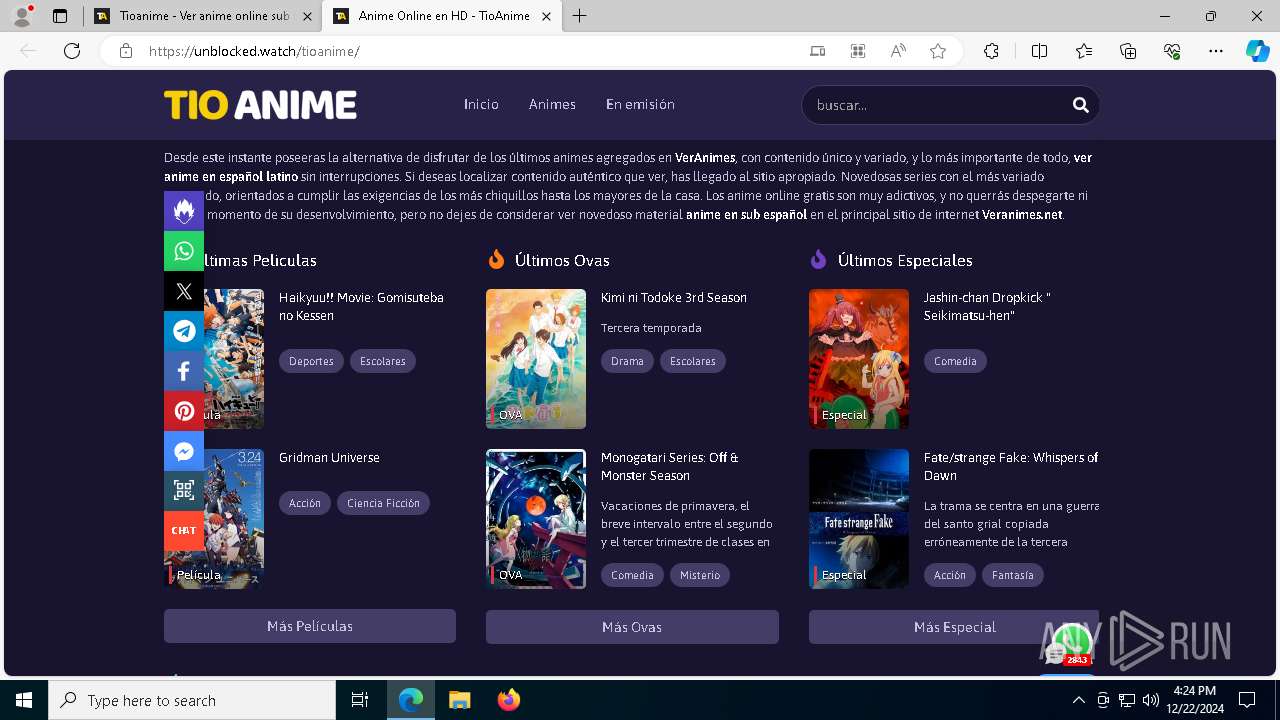Open the QR code share icon

(x=184, y=490)
